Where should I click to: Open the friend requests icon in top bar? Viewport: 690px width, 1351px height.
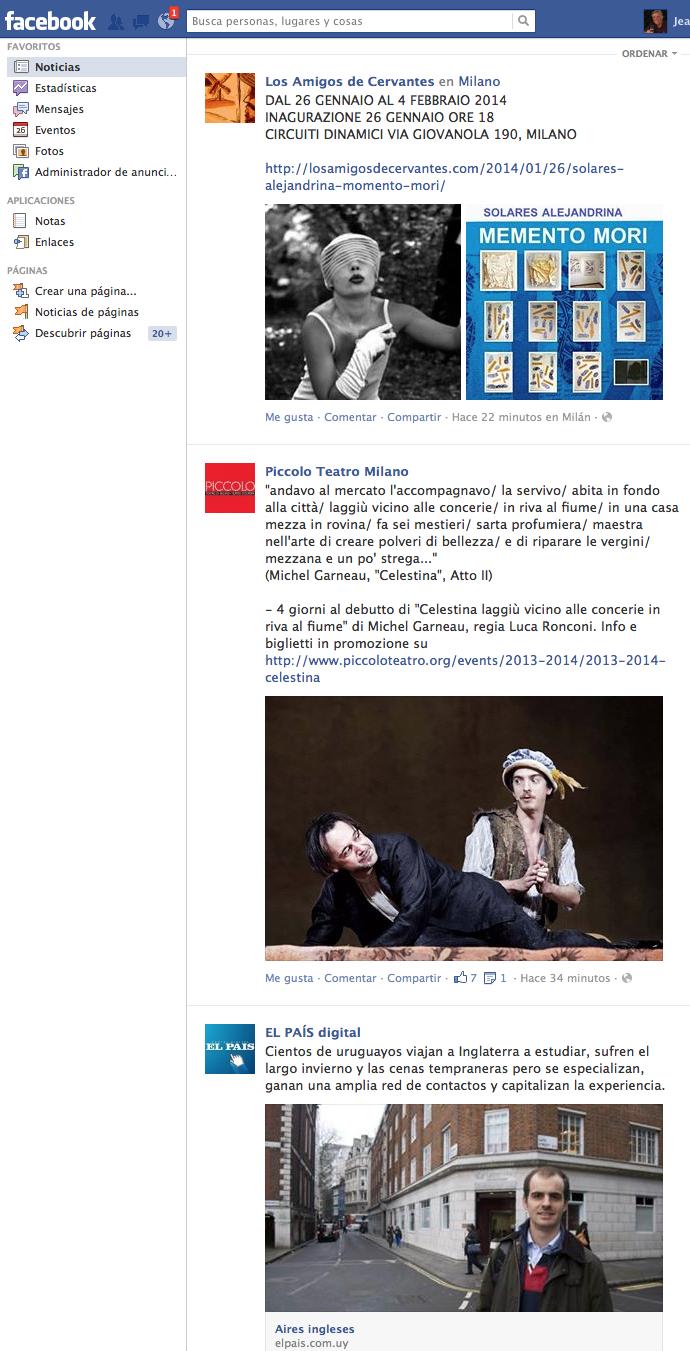[x=116, y=21]
